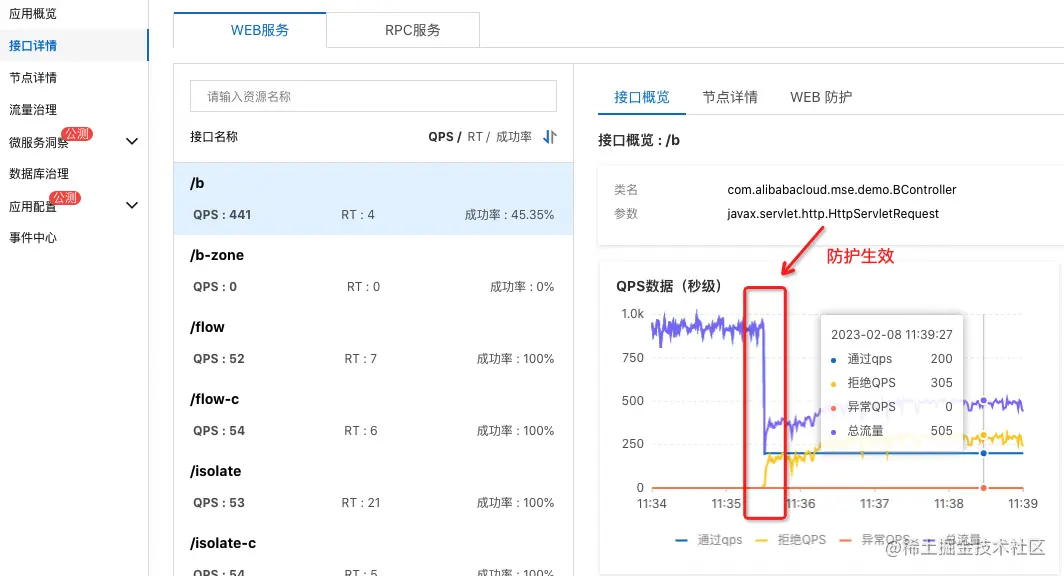This screenshot has height=576, width=1064.
Task: Focus the 请输入资源名称 search field
Action: click(373, 96)
